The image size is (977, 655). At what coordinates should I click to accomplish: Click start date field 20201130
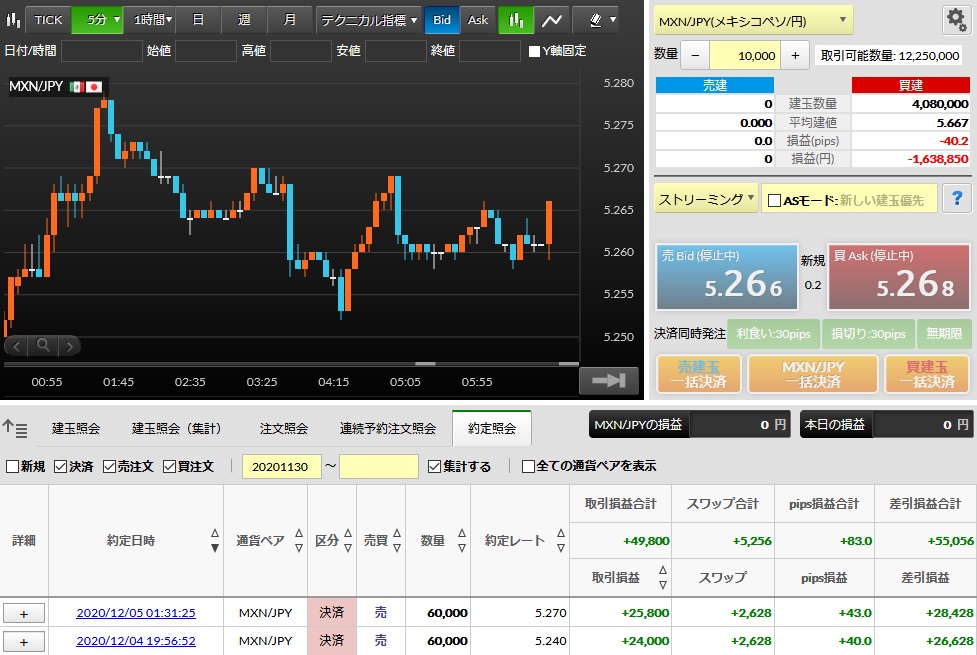[x=282, y=466]
